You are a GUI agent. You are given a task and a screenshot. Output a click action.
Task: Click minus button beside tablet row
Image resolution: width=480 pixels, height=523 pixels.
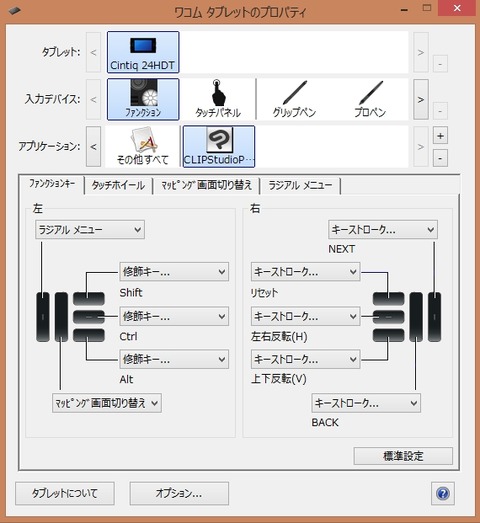coord(440,64)
